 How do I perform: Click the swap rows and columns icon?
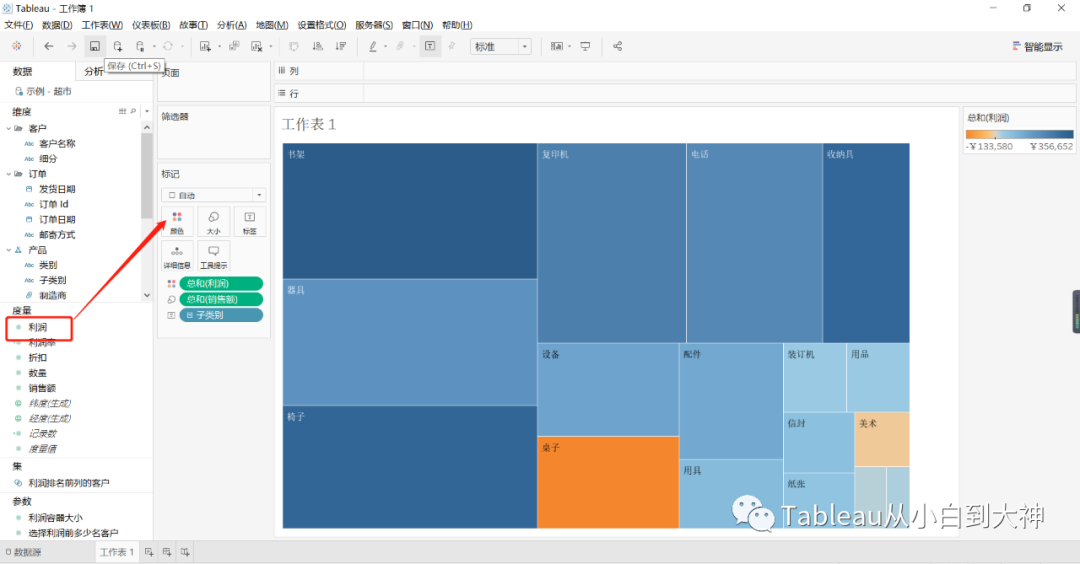click(x=294, y=46)
